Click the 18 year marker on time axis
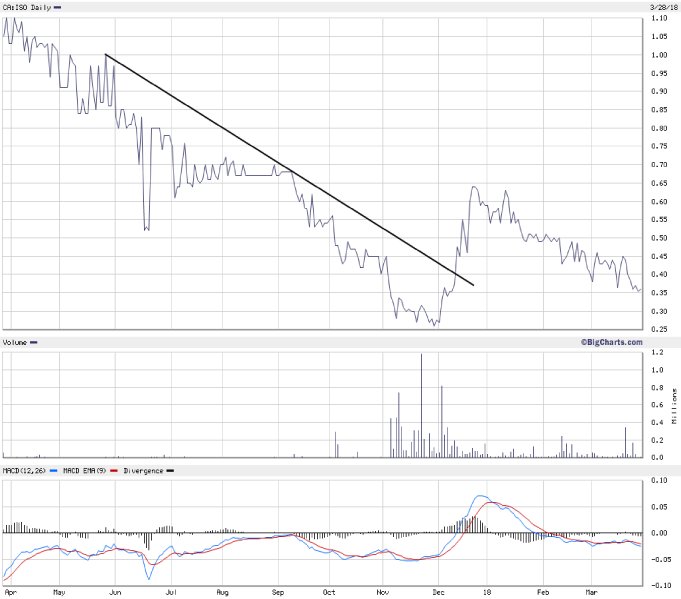The image size is (681, 599). pos(487,592)
